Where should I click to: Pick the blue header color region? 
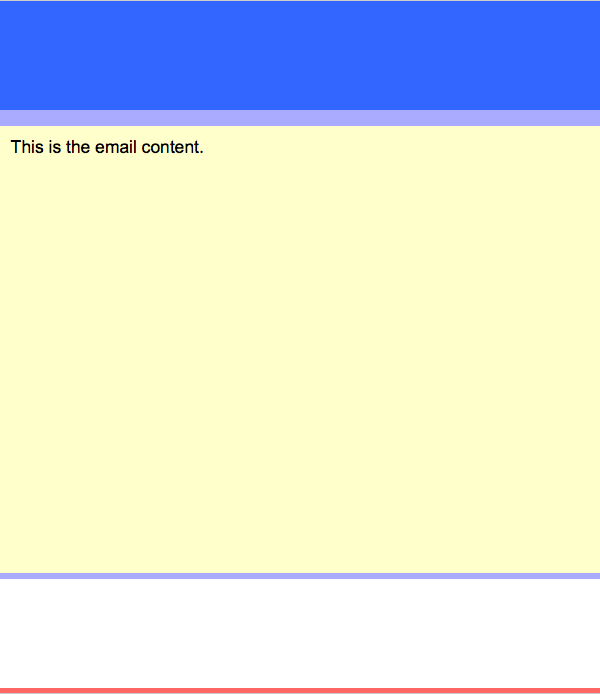300,55
